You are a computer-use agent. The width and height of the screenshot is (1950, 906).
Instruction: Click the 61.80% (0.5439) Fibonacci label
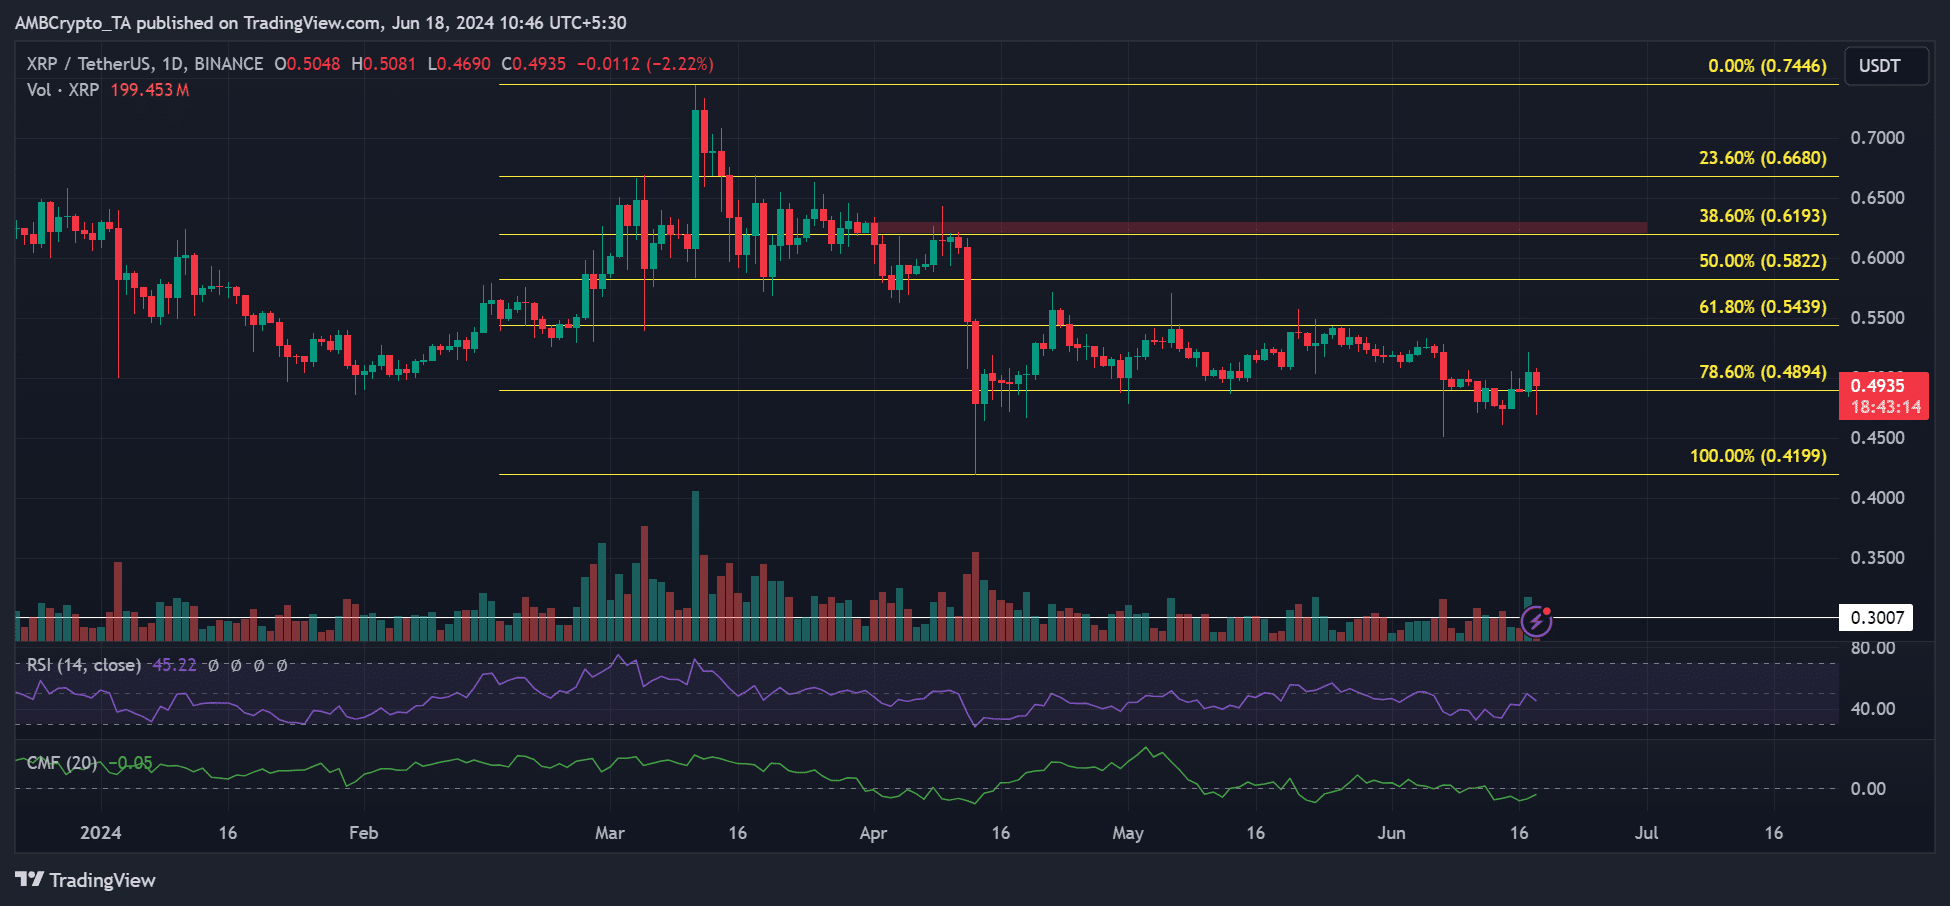click(1763, 307)
